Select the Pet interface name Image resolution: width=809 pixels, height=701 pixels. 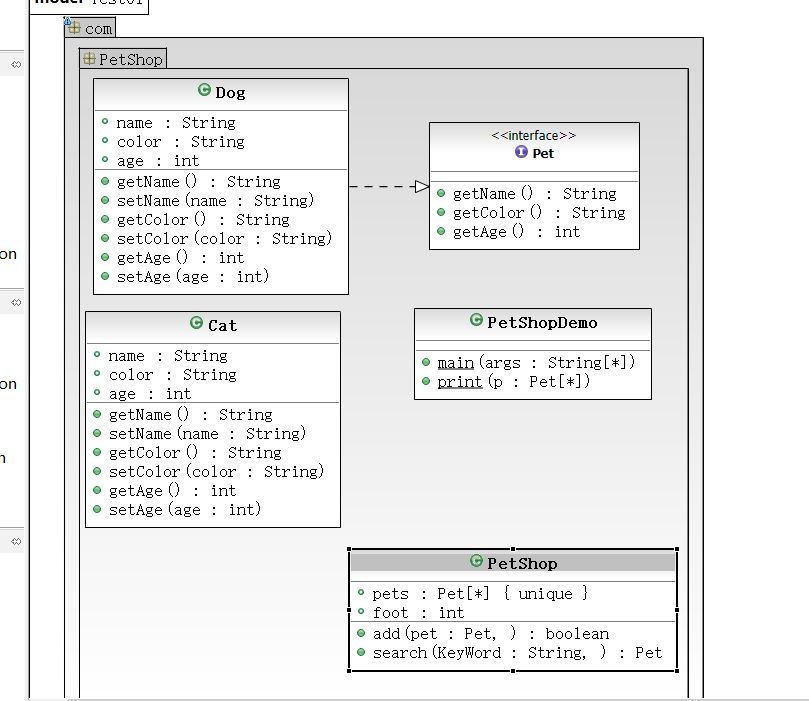(x=543, y=153)
